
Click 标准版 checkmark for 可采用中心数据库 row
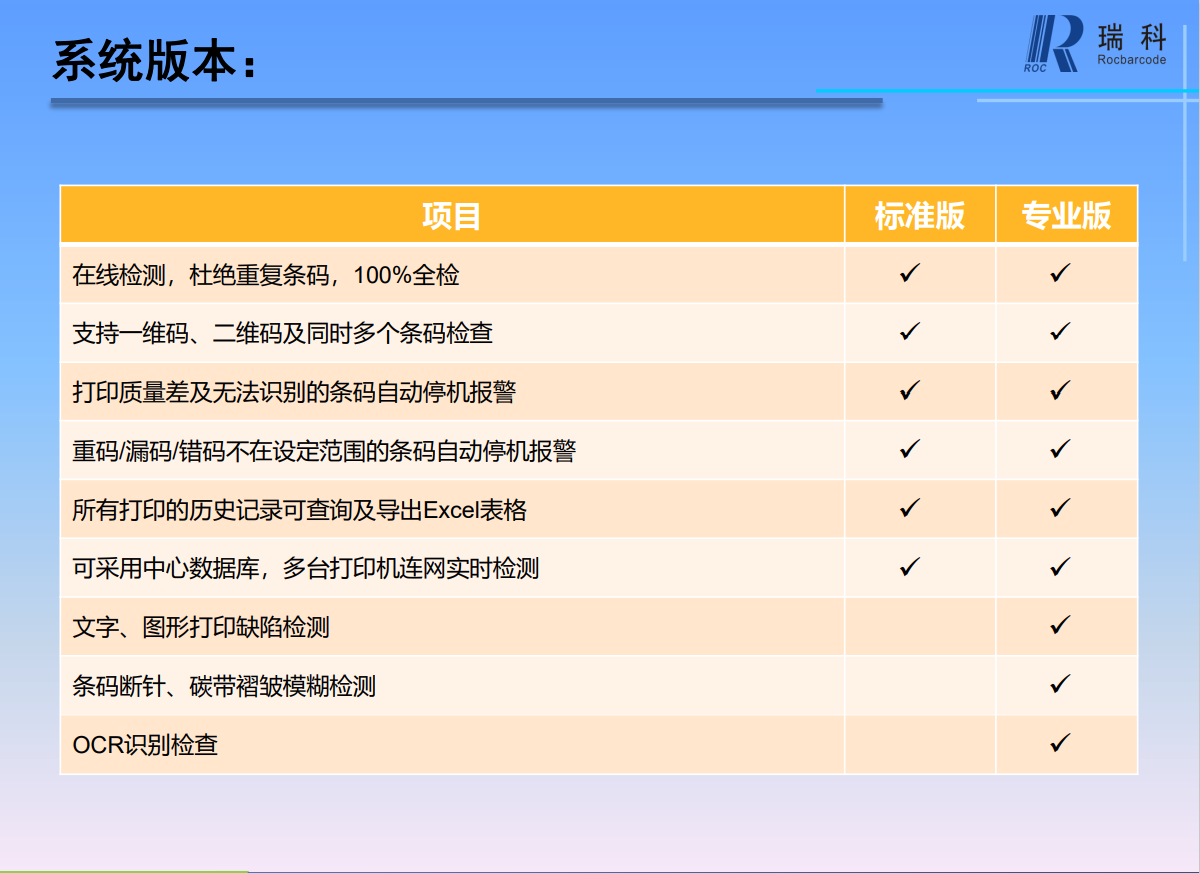coord(909,567)
